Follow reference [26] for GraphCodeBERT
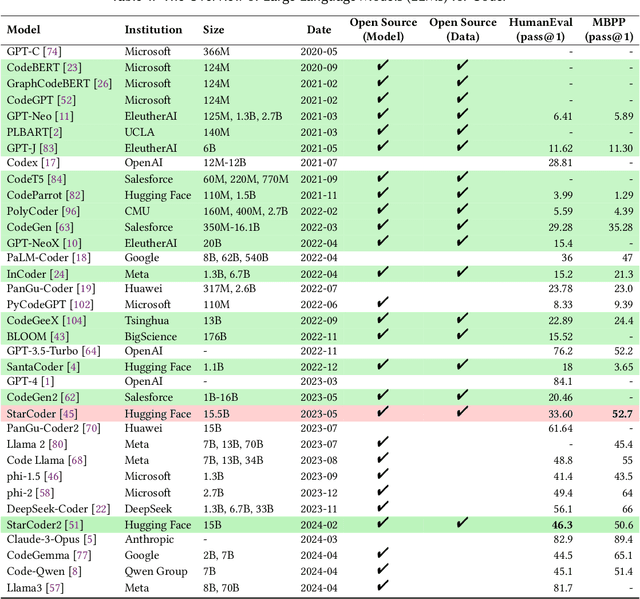640x599 pixels. 102,83
